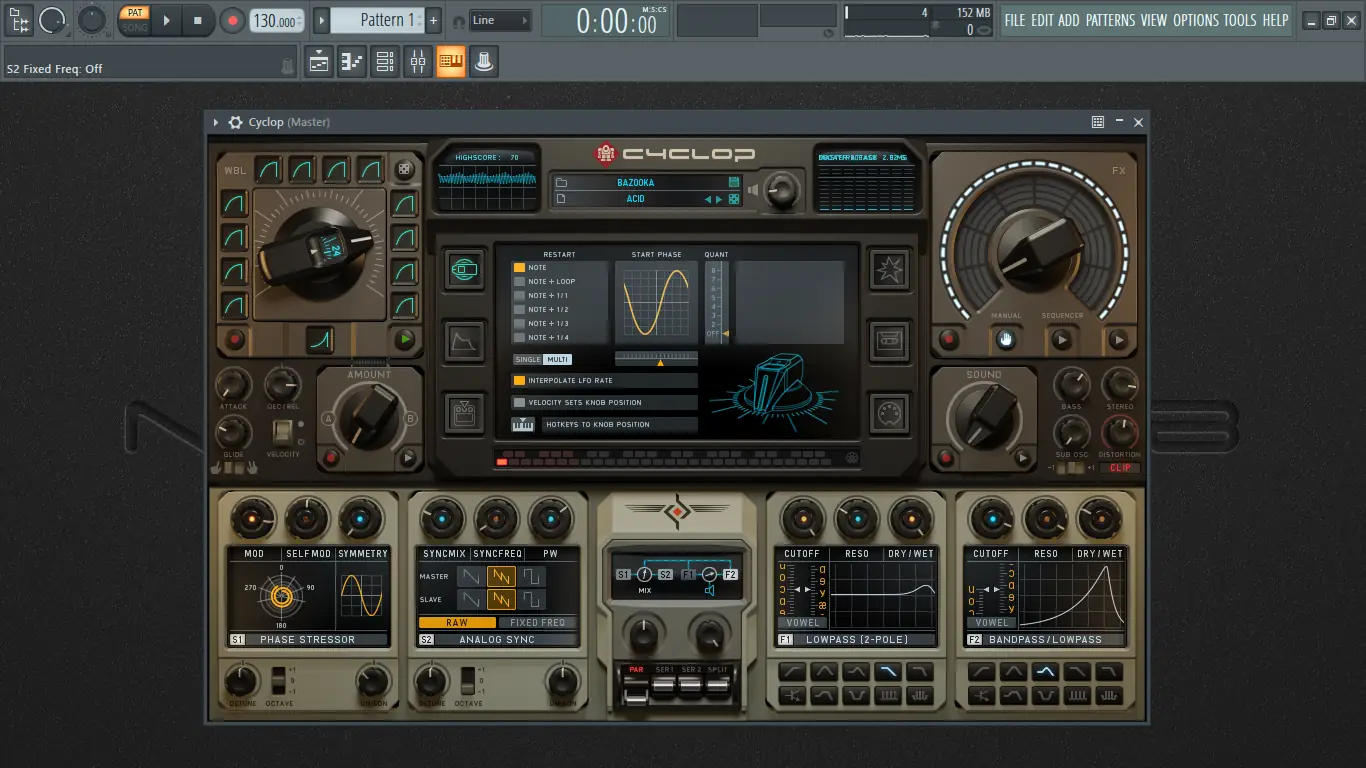
Task: Enable FIXED FREQ mode in S2
Action: click(538, 622)
